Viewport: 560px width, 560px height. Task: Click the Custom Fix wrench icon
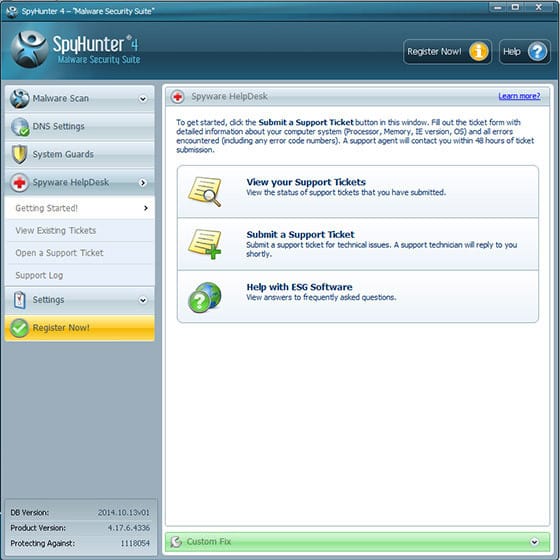click(x=176, y=542)
